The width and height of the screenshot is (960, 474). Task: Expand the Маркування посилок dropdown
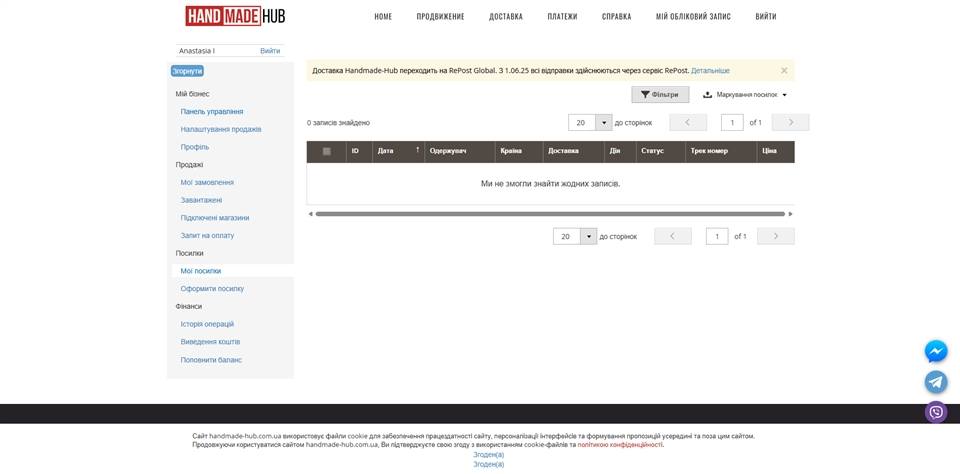click(745, 95)
